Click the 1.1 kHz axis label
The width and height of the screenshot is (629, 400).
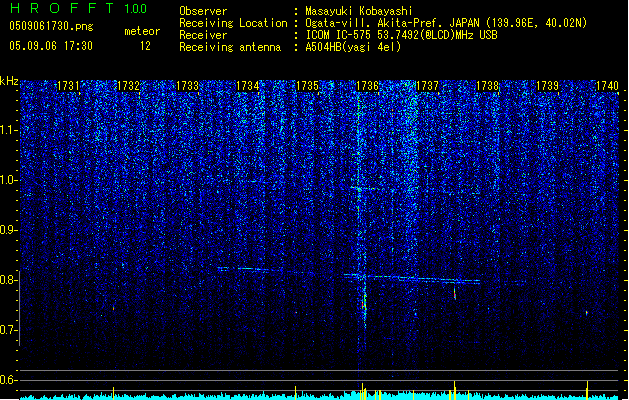tap(9, 130)
